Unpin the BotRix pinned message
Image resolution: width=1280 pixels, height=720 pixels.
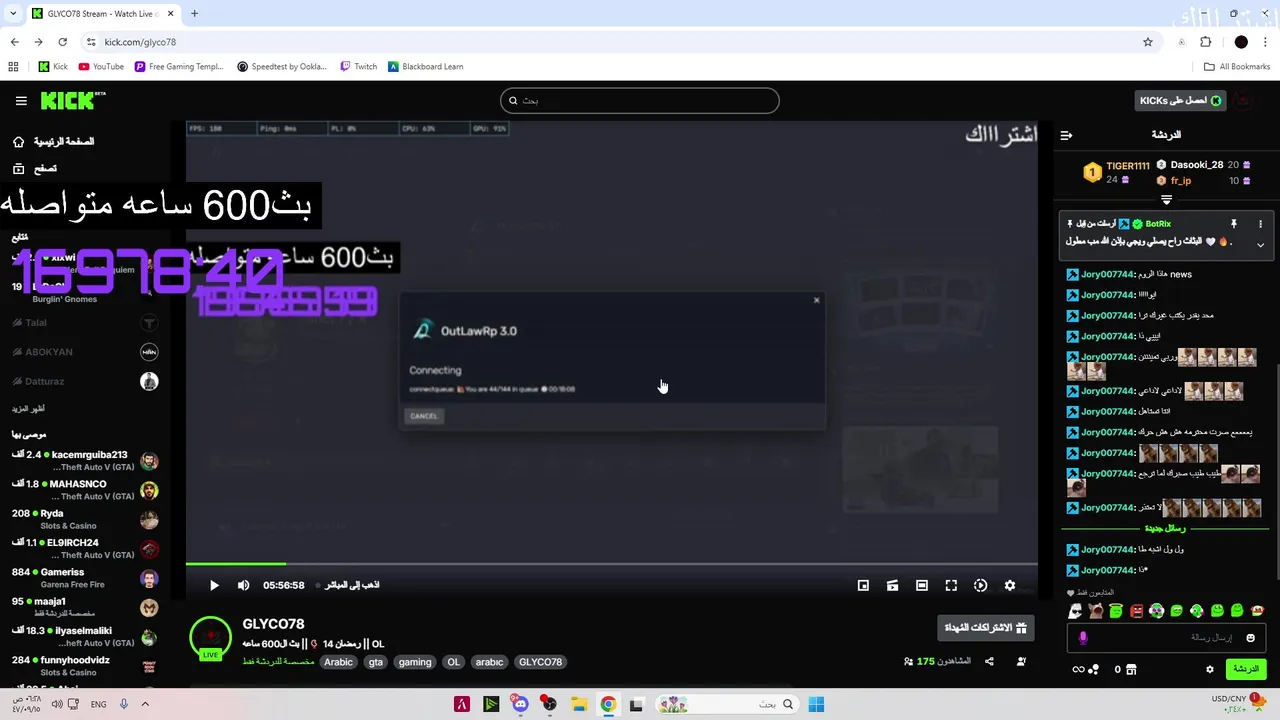1234,224
